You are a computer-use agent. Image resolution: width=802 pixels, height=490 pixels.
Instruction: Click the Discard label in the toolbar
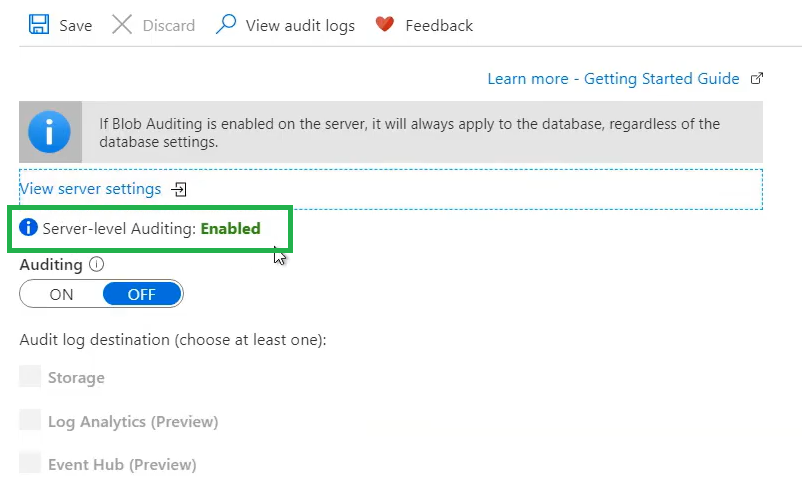point(169,26)
